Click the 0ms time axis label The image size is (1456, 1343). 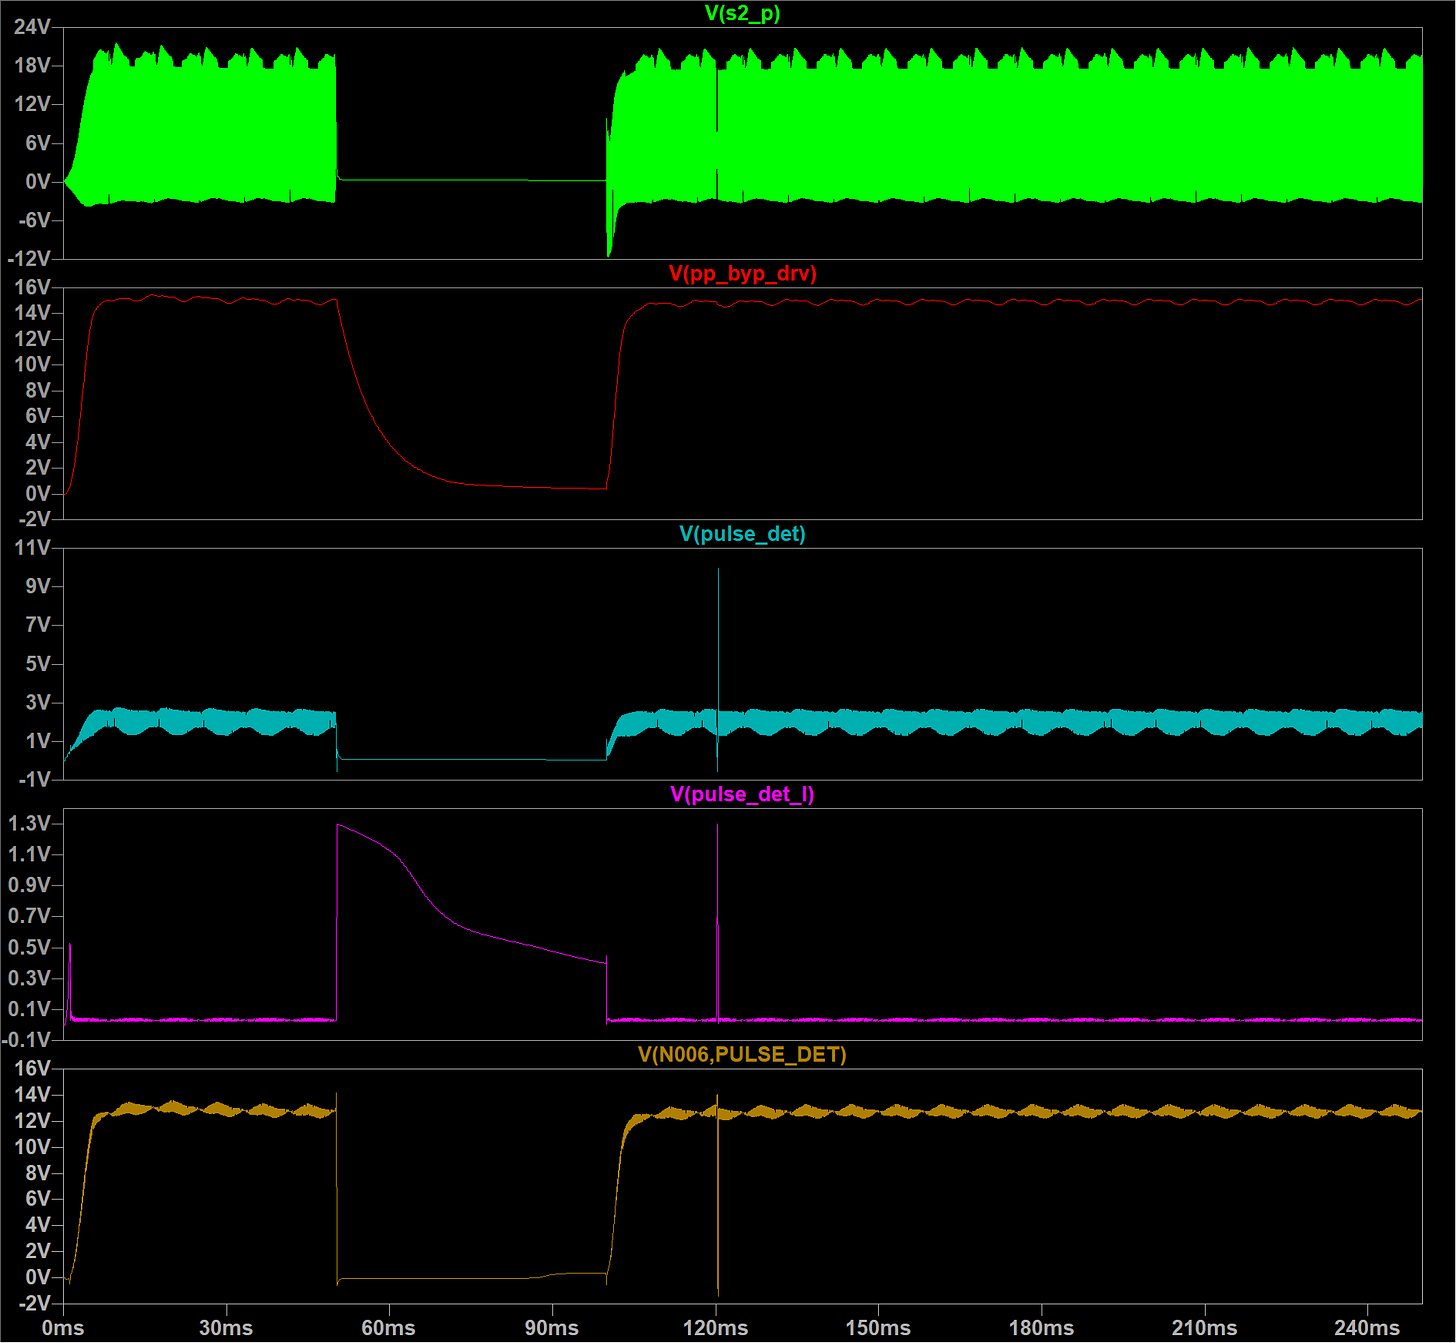63,1328
